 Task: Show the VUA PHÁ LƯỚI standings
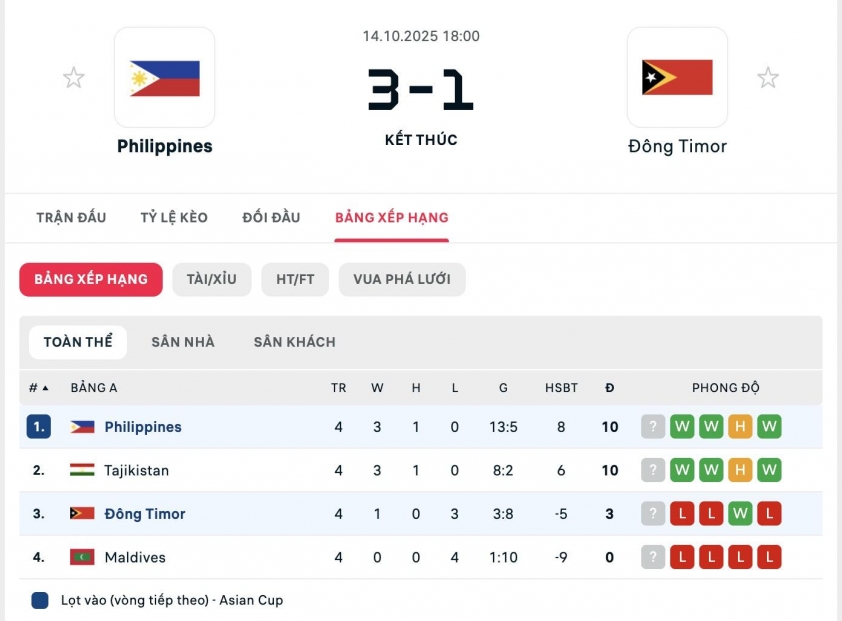(x=402, y=279)
